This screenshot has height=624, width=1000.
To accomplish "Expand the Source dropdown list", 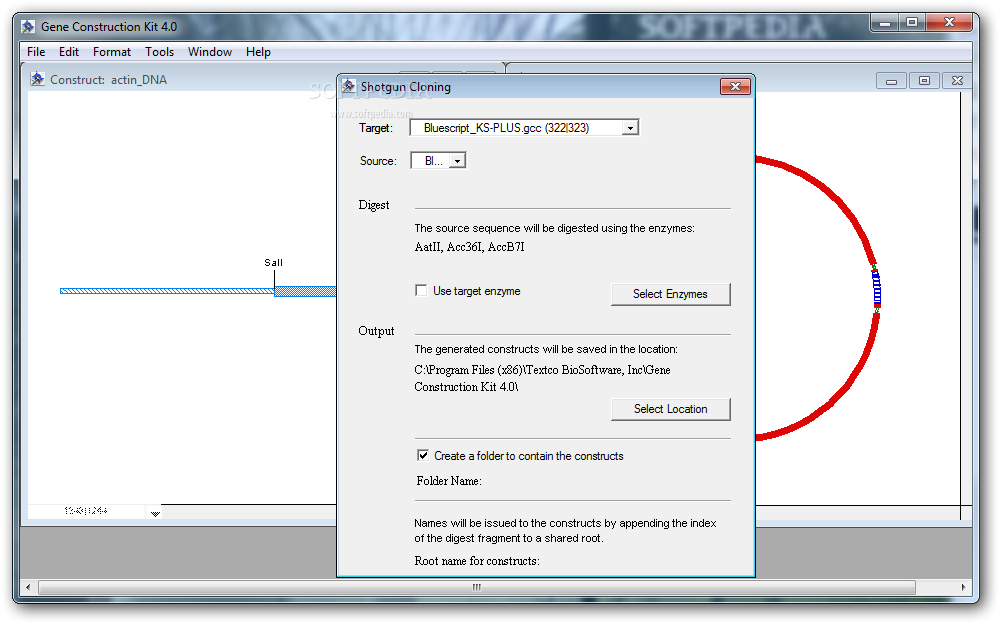I will click(x=457, y=161).
